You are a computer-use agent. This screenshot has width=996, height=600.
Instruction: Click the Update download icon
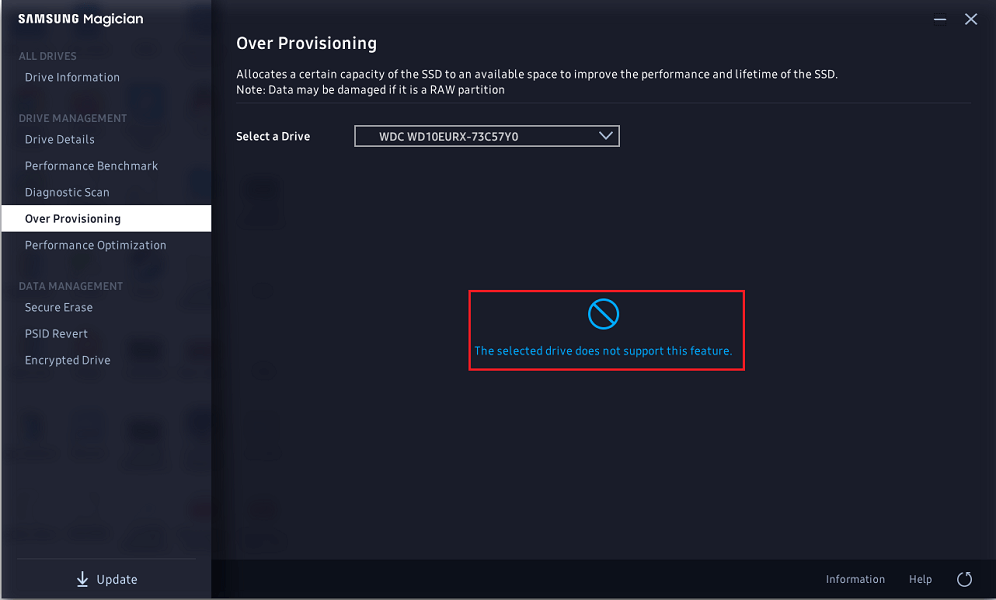tap(82, 579)
